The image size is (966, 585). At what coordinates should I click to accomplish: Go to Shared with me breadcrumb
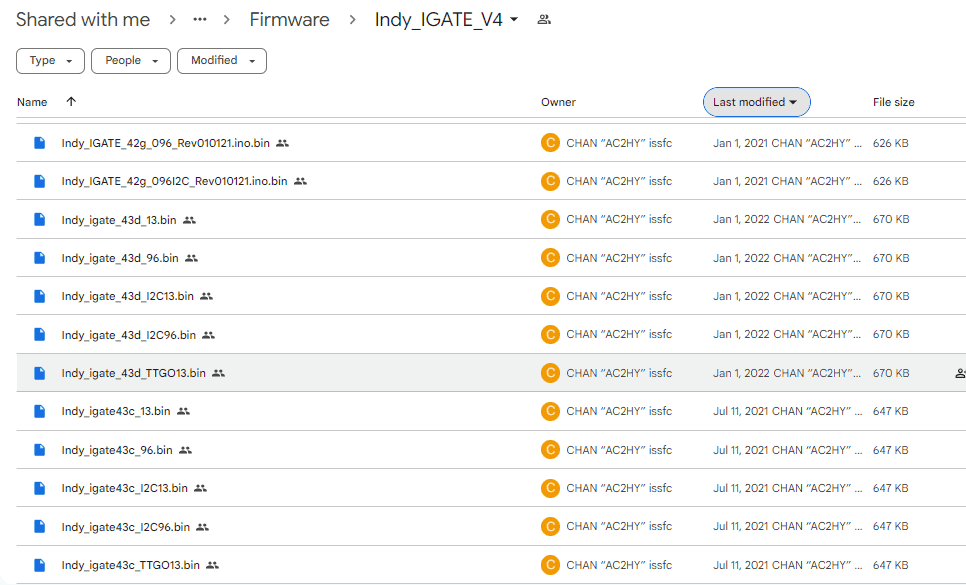tap(83, 20)
